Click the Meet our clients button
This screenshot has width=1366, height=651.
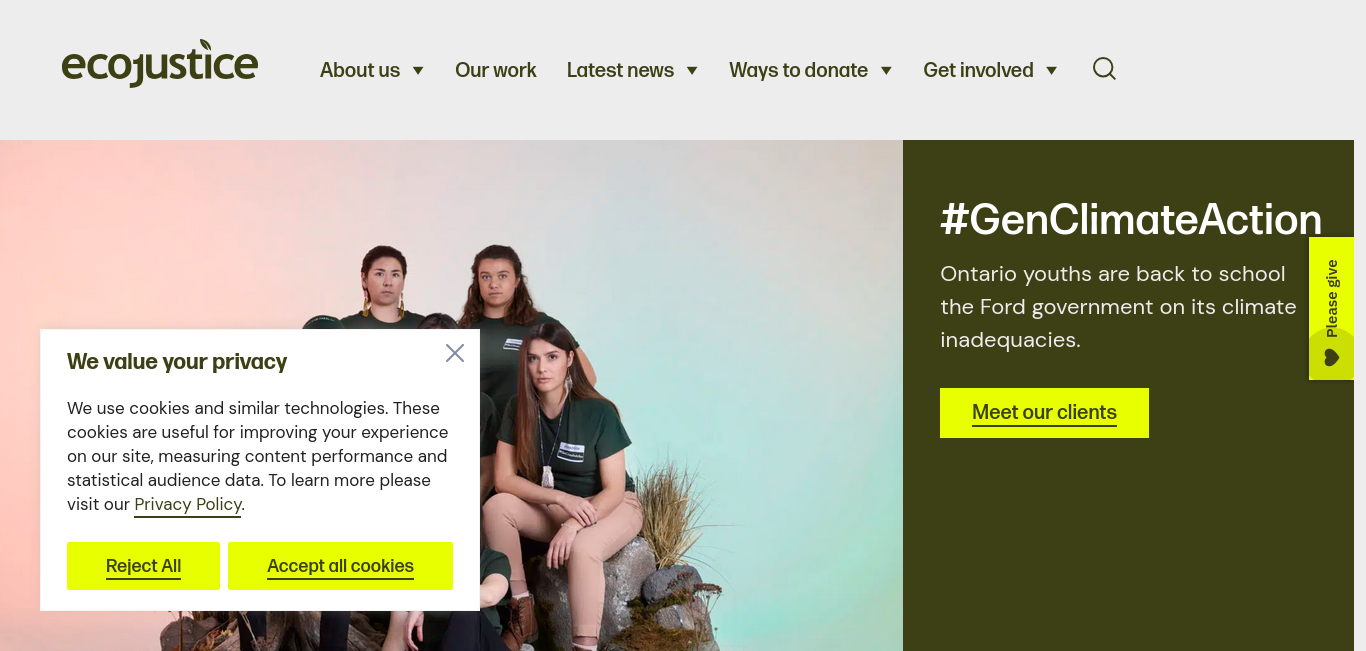click(1044, 413)
